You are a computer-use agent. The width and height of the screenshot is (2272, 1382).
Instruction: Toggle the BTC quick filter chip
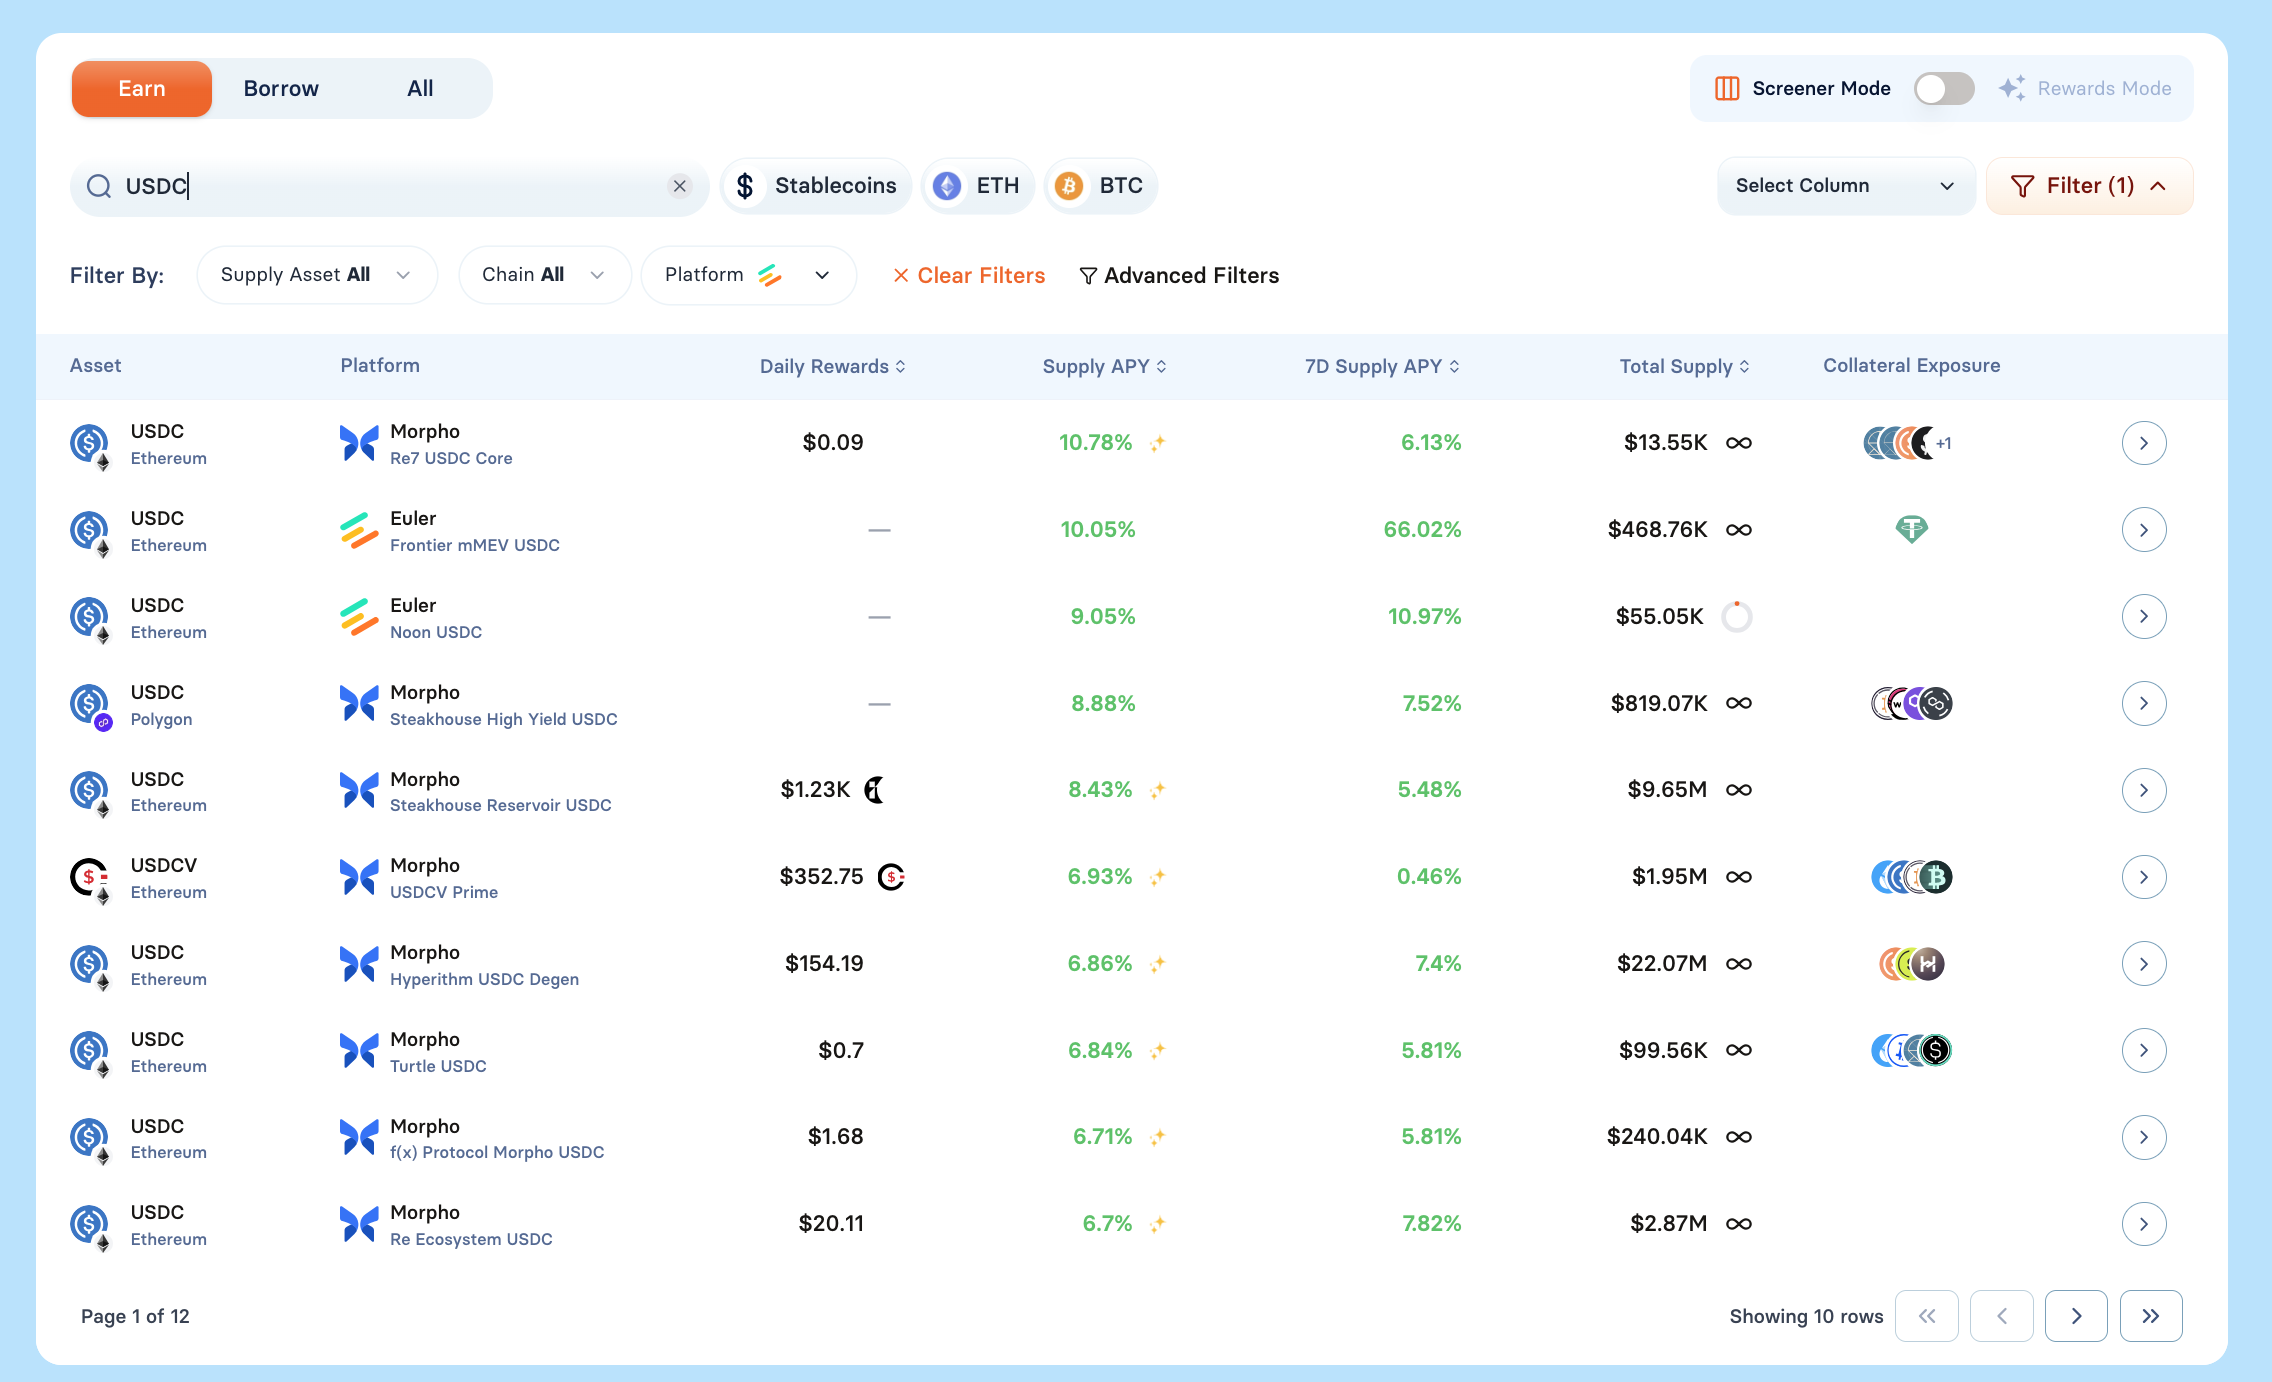pyautogui.click(x=1100, y=186)
